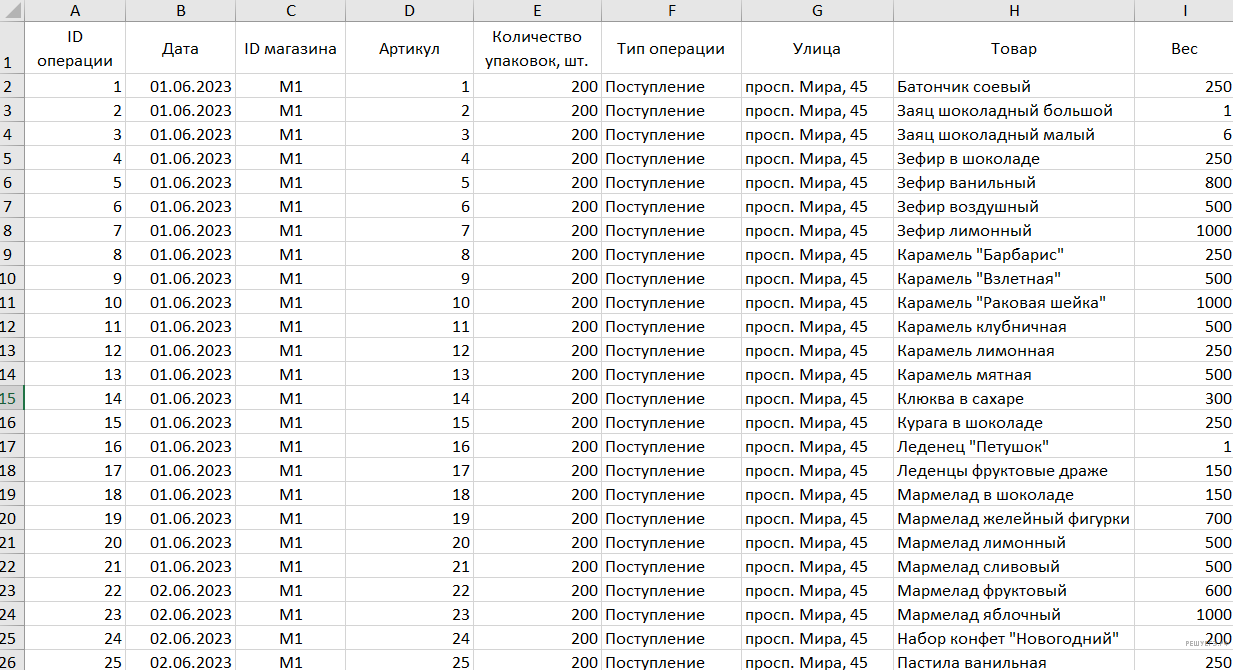Click the 'Вес' header cell
The image size is (1233, 670).
(x=1184, y=48)
